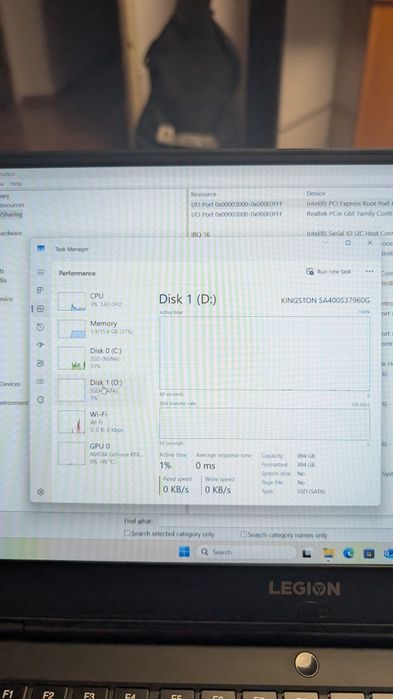The height and width of the screenshot is (699, 393).
Task: Select GPU 0 in performance list
Action: [x=101, y=453]
